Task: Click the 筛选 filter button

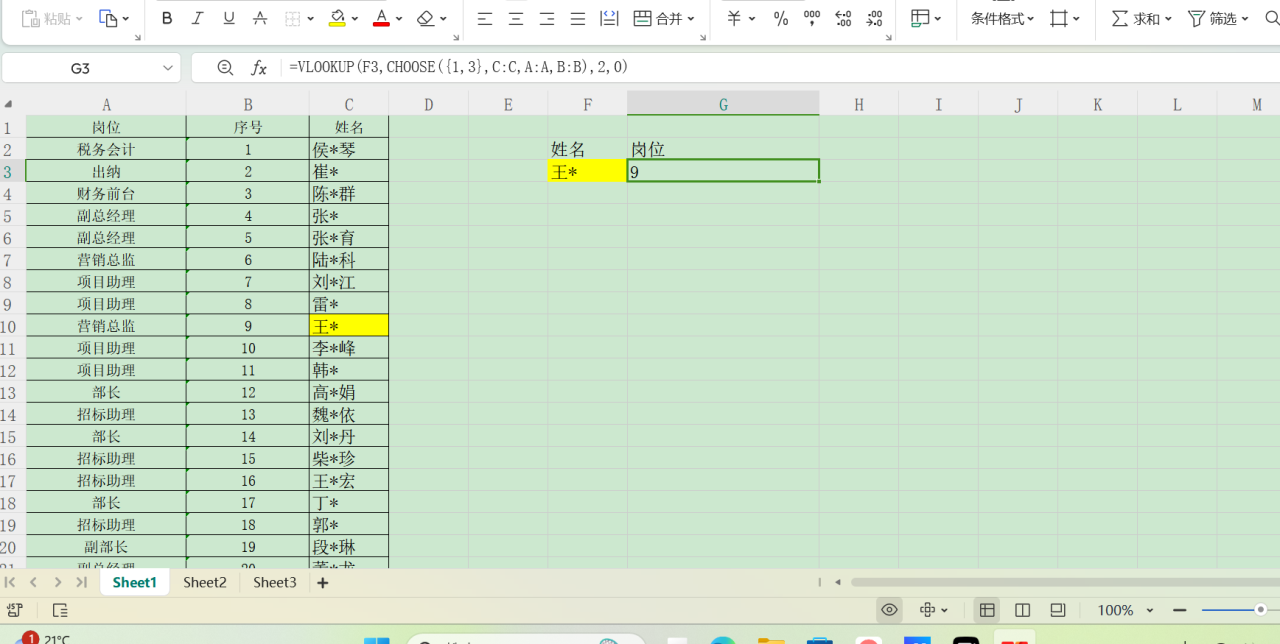Action: pos(1212,18)
